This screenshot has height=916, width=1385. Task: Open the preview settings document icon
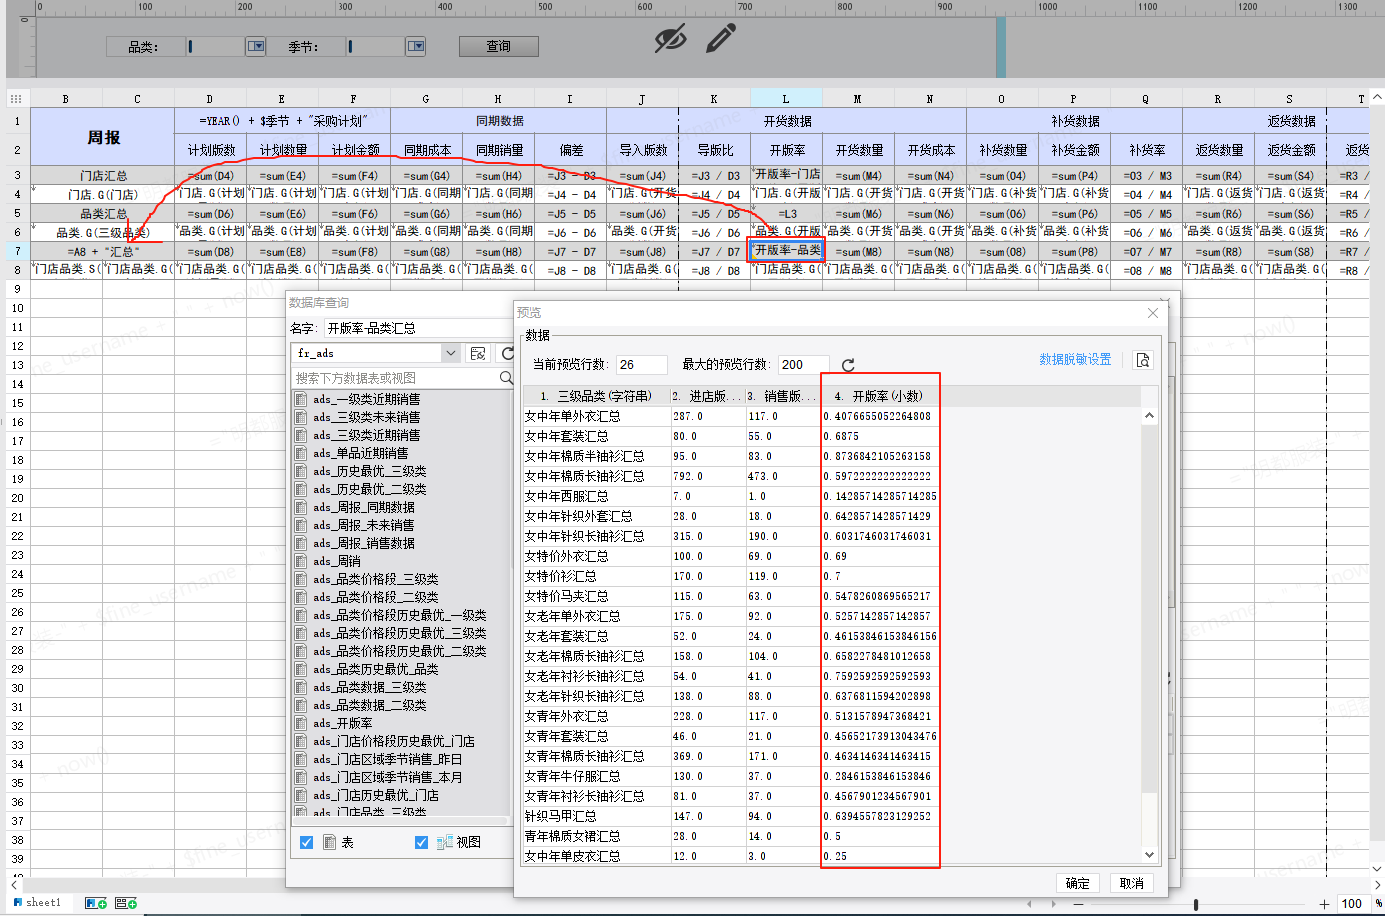[1143, 360]
